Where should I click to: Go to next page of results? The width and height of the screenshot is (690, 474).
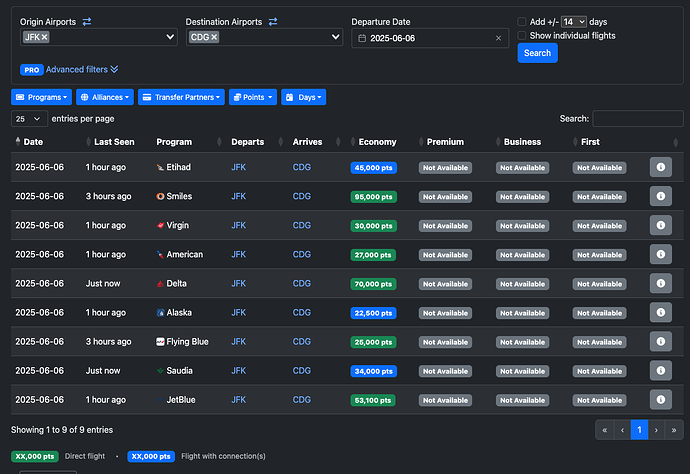656,430
